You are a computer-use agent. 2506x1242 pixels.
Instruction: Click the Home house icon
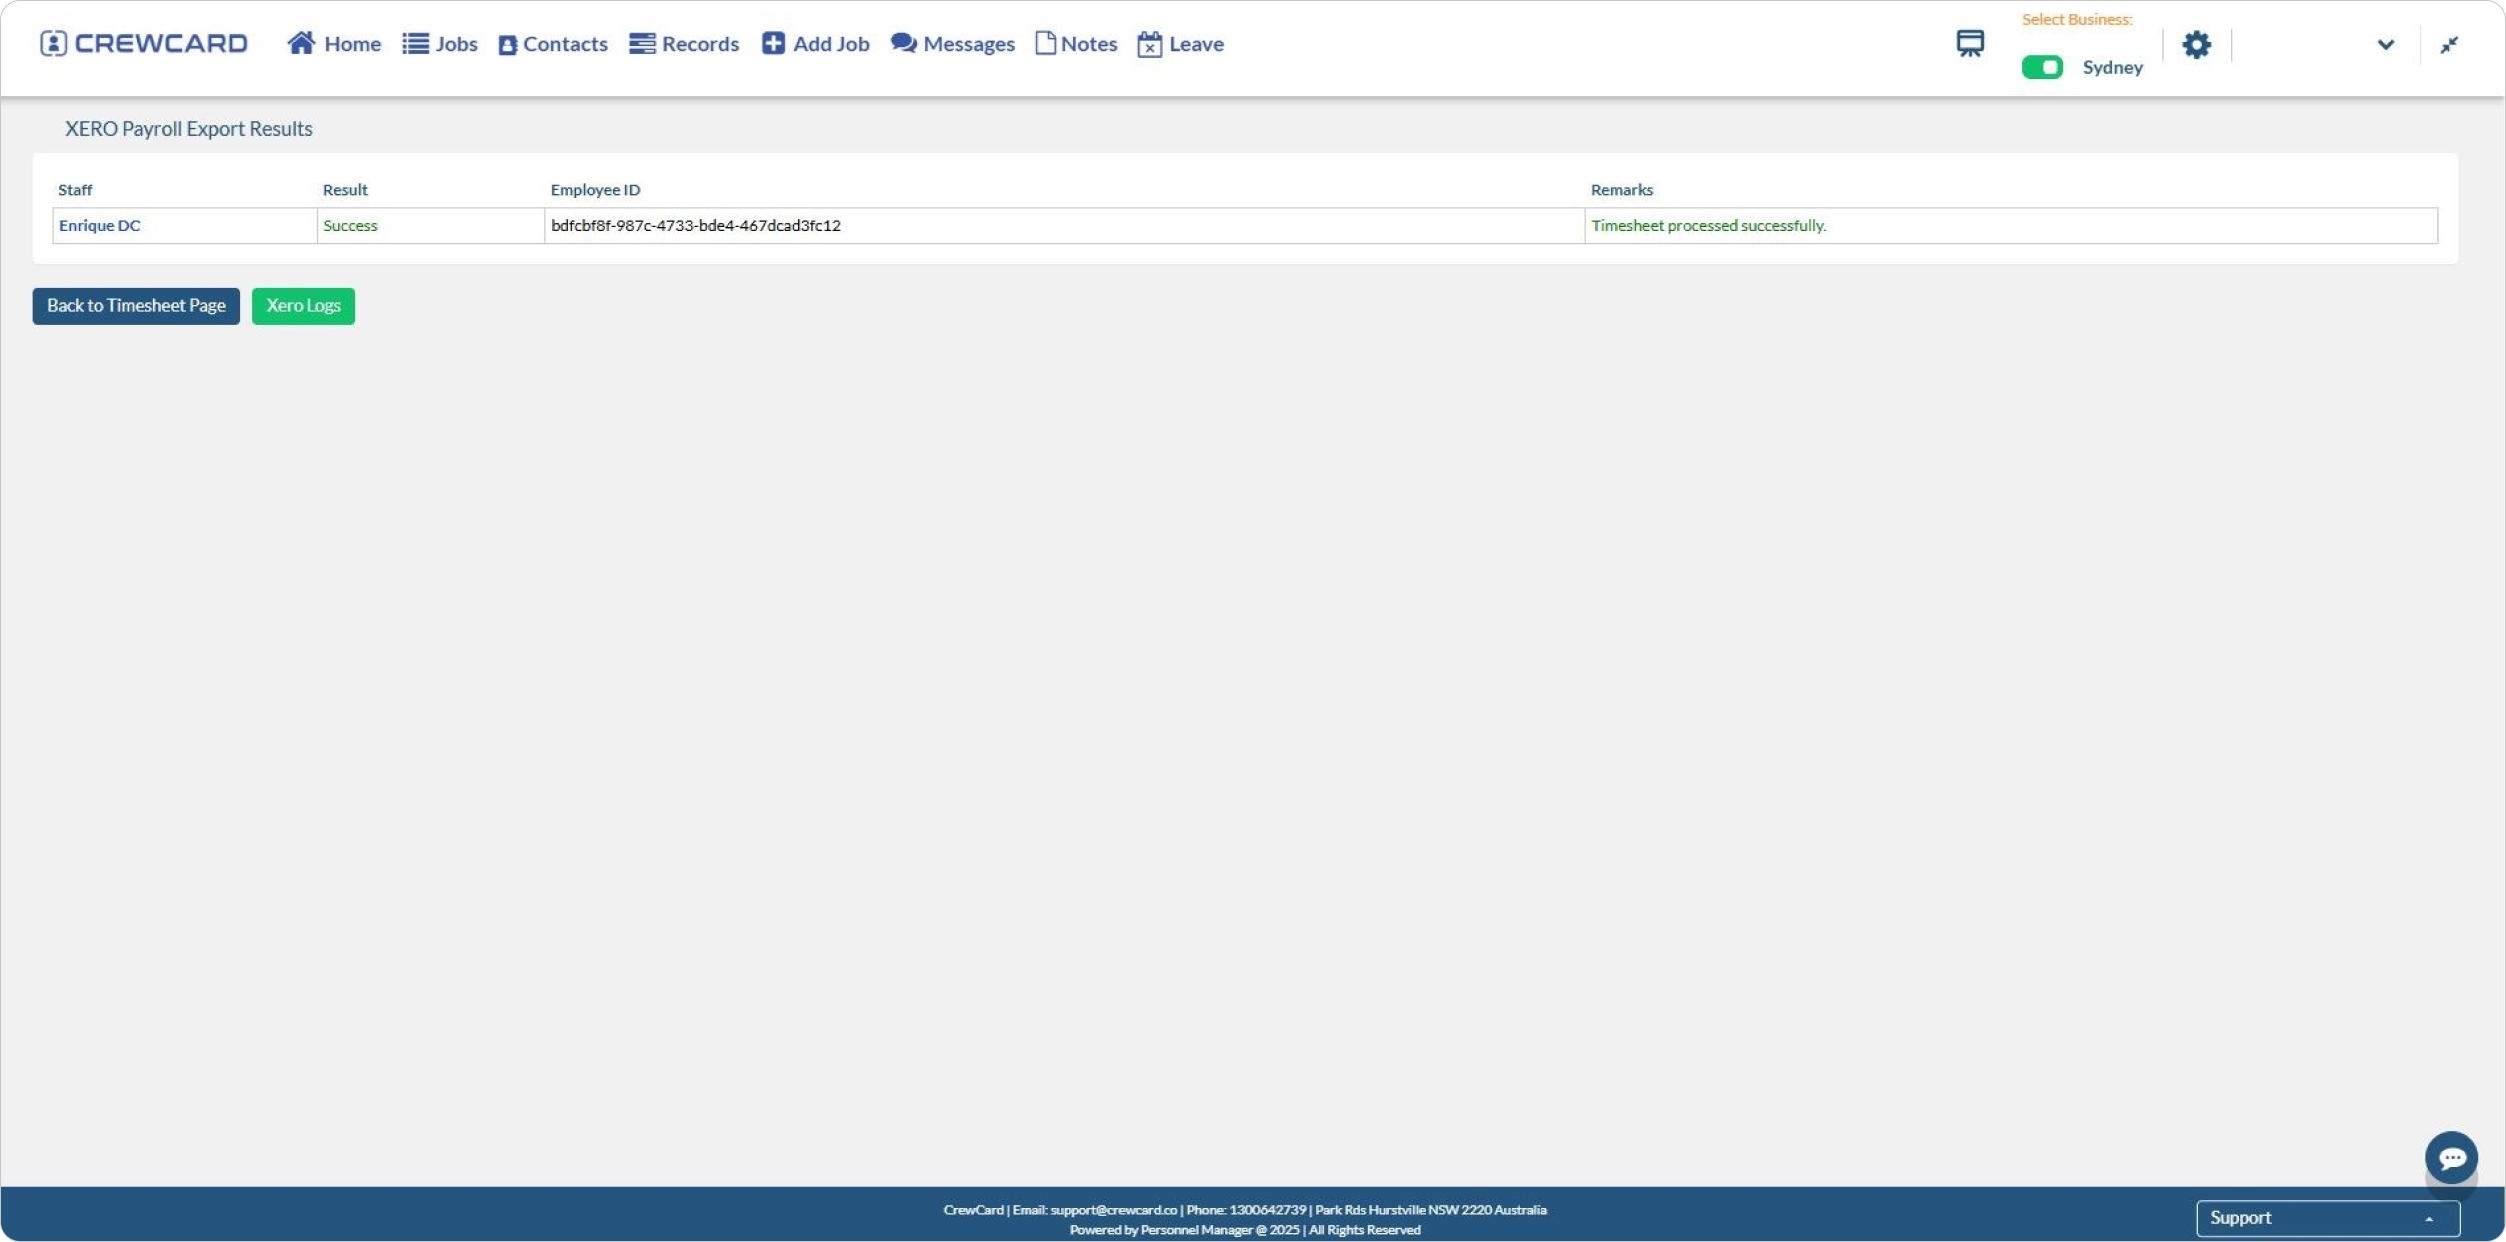click(301, 43)
